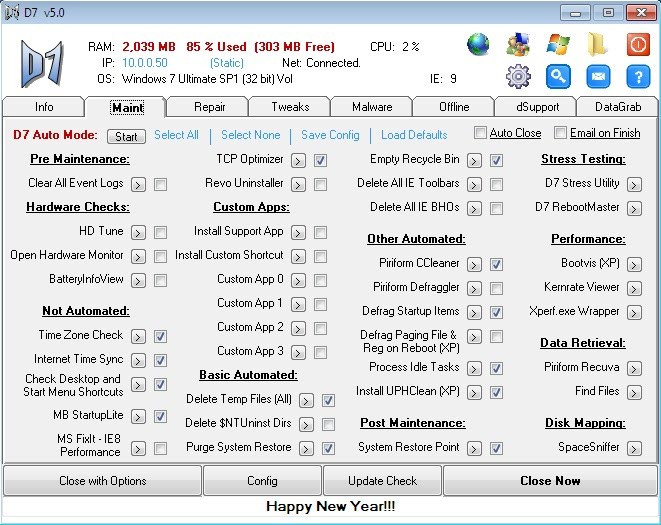Screen dimensions: 661x525
Task: Click the blue envelope email icon
Action: 598,76
